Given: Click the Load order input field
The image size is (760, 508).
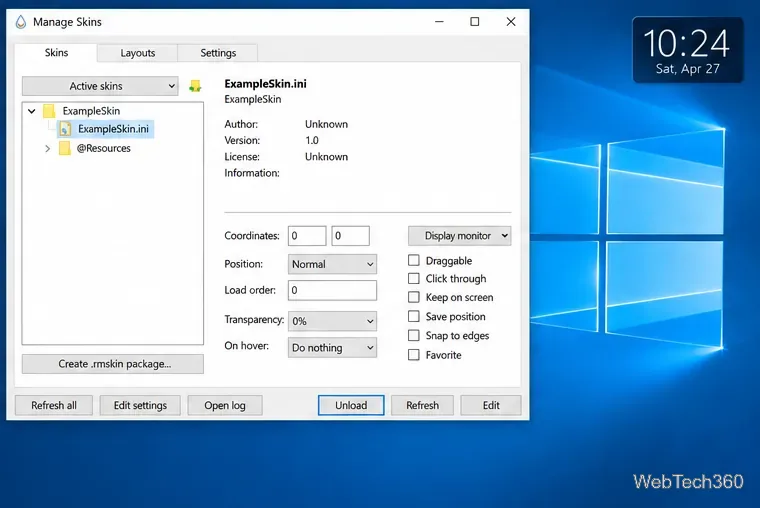Looking at the screenshot, I should [332, 290].
